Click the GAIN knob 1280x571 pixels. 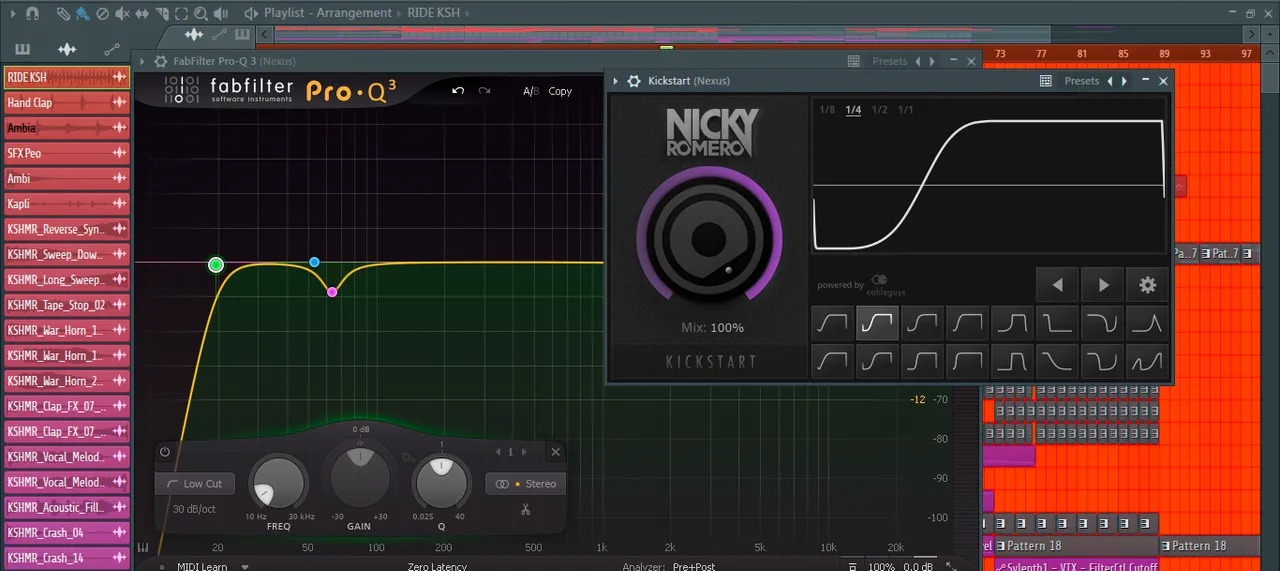pos(360,477)
